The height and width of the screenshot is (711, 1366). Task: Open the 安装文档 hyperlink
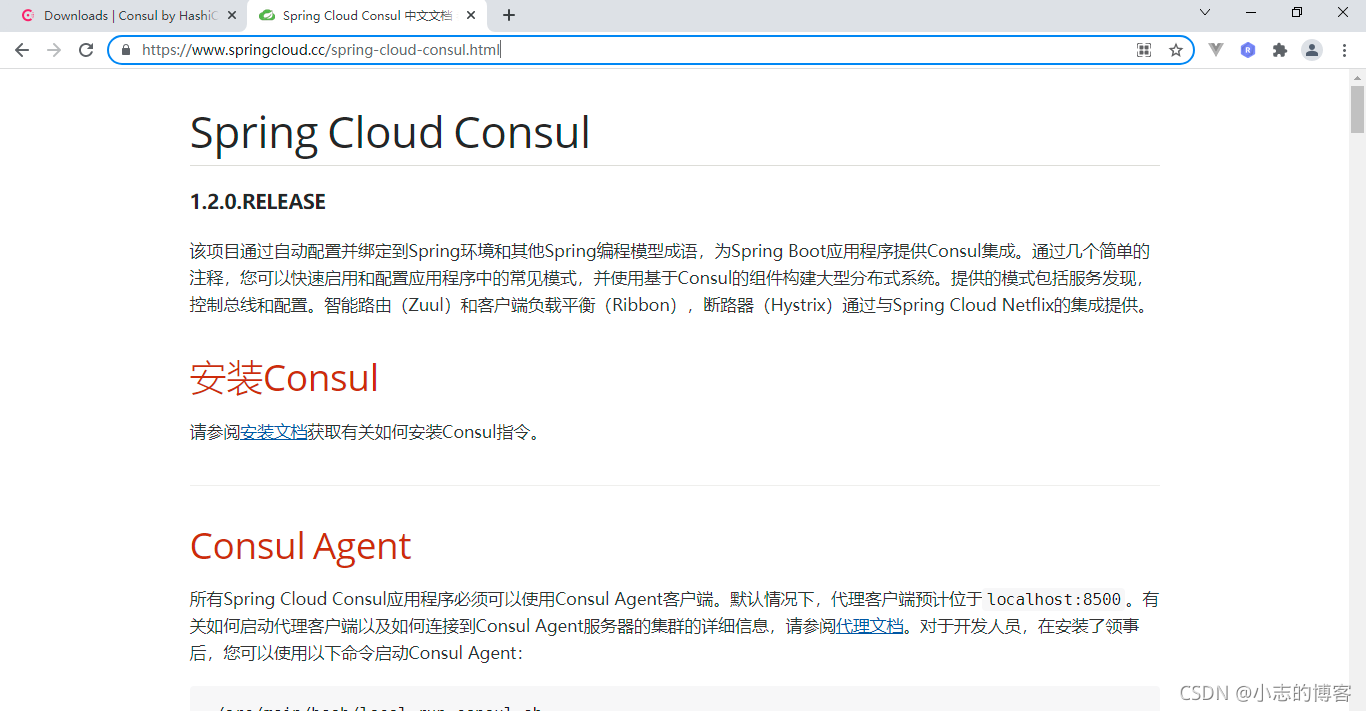pos(276,432)
